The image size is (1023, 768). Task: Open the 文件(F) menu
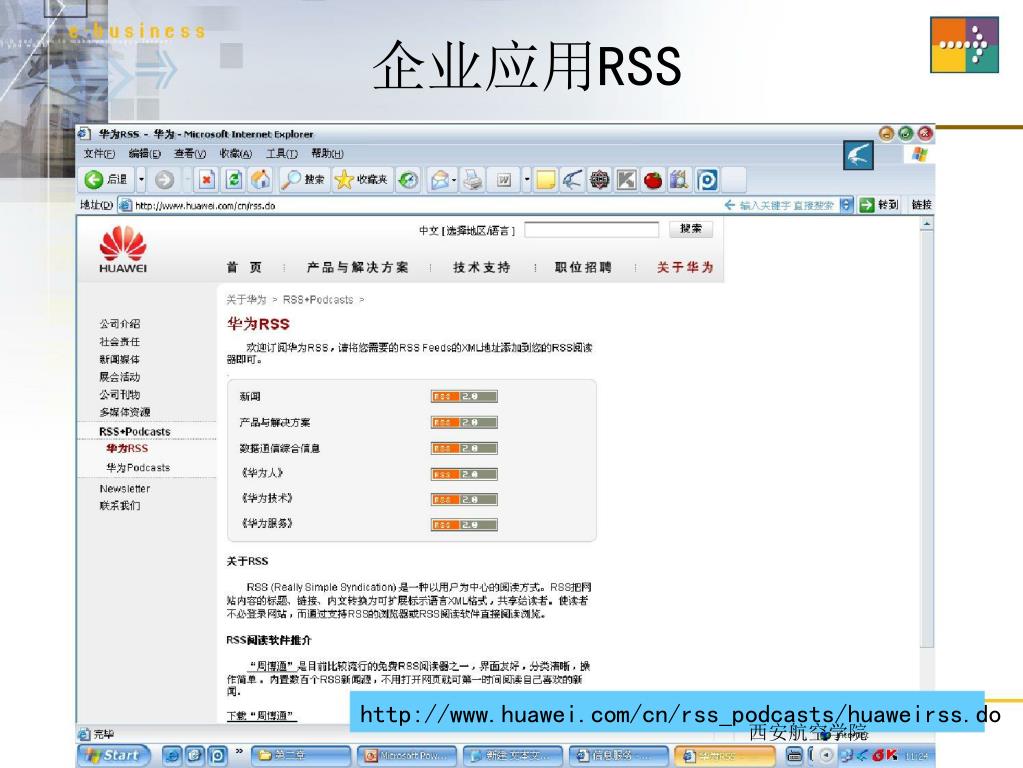pyautogui.click(x=99, y=153)
